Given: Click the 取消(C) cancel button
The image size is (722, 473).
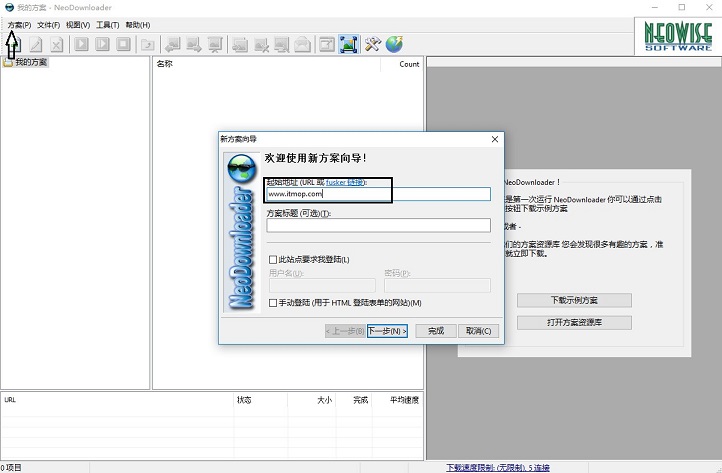Looking at the screenshot, I should (x=478, y=331).
